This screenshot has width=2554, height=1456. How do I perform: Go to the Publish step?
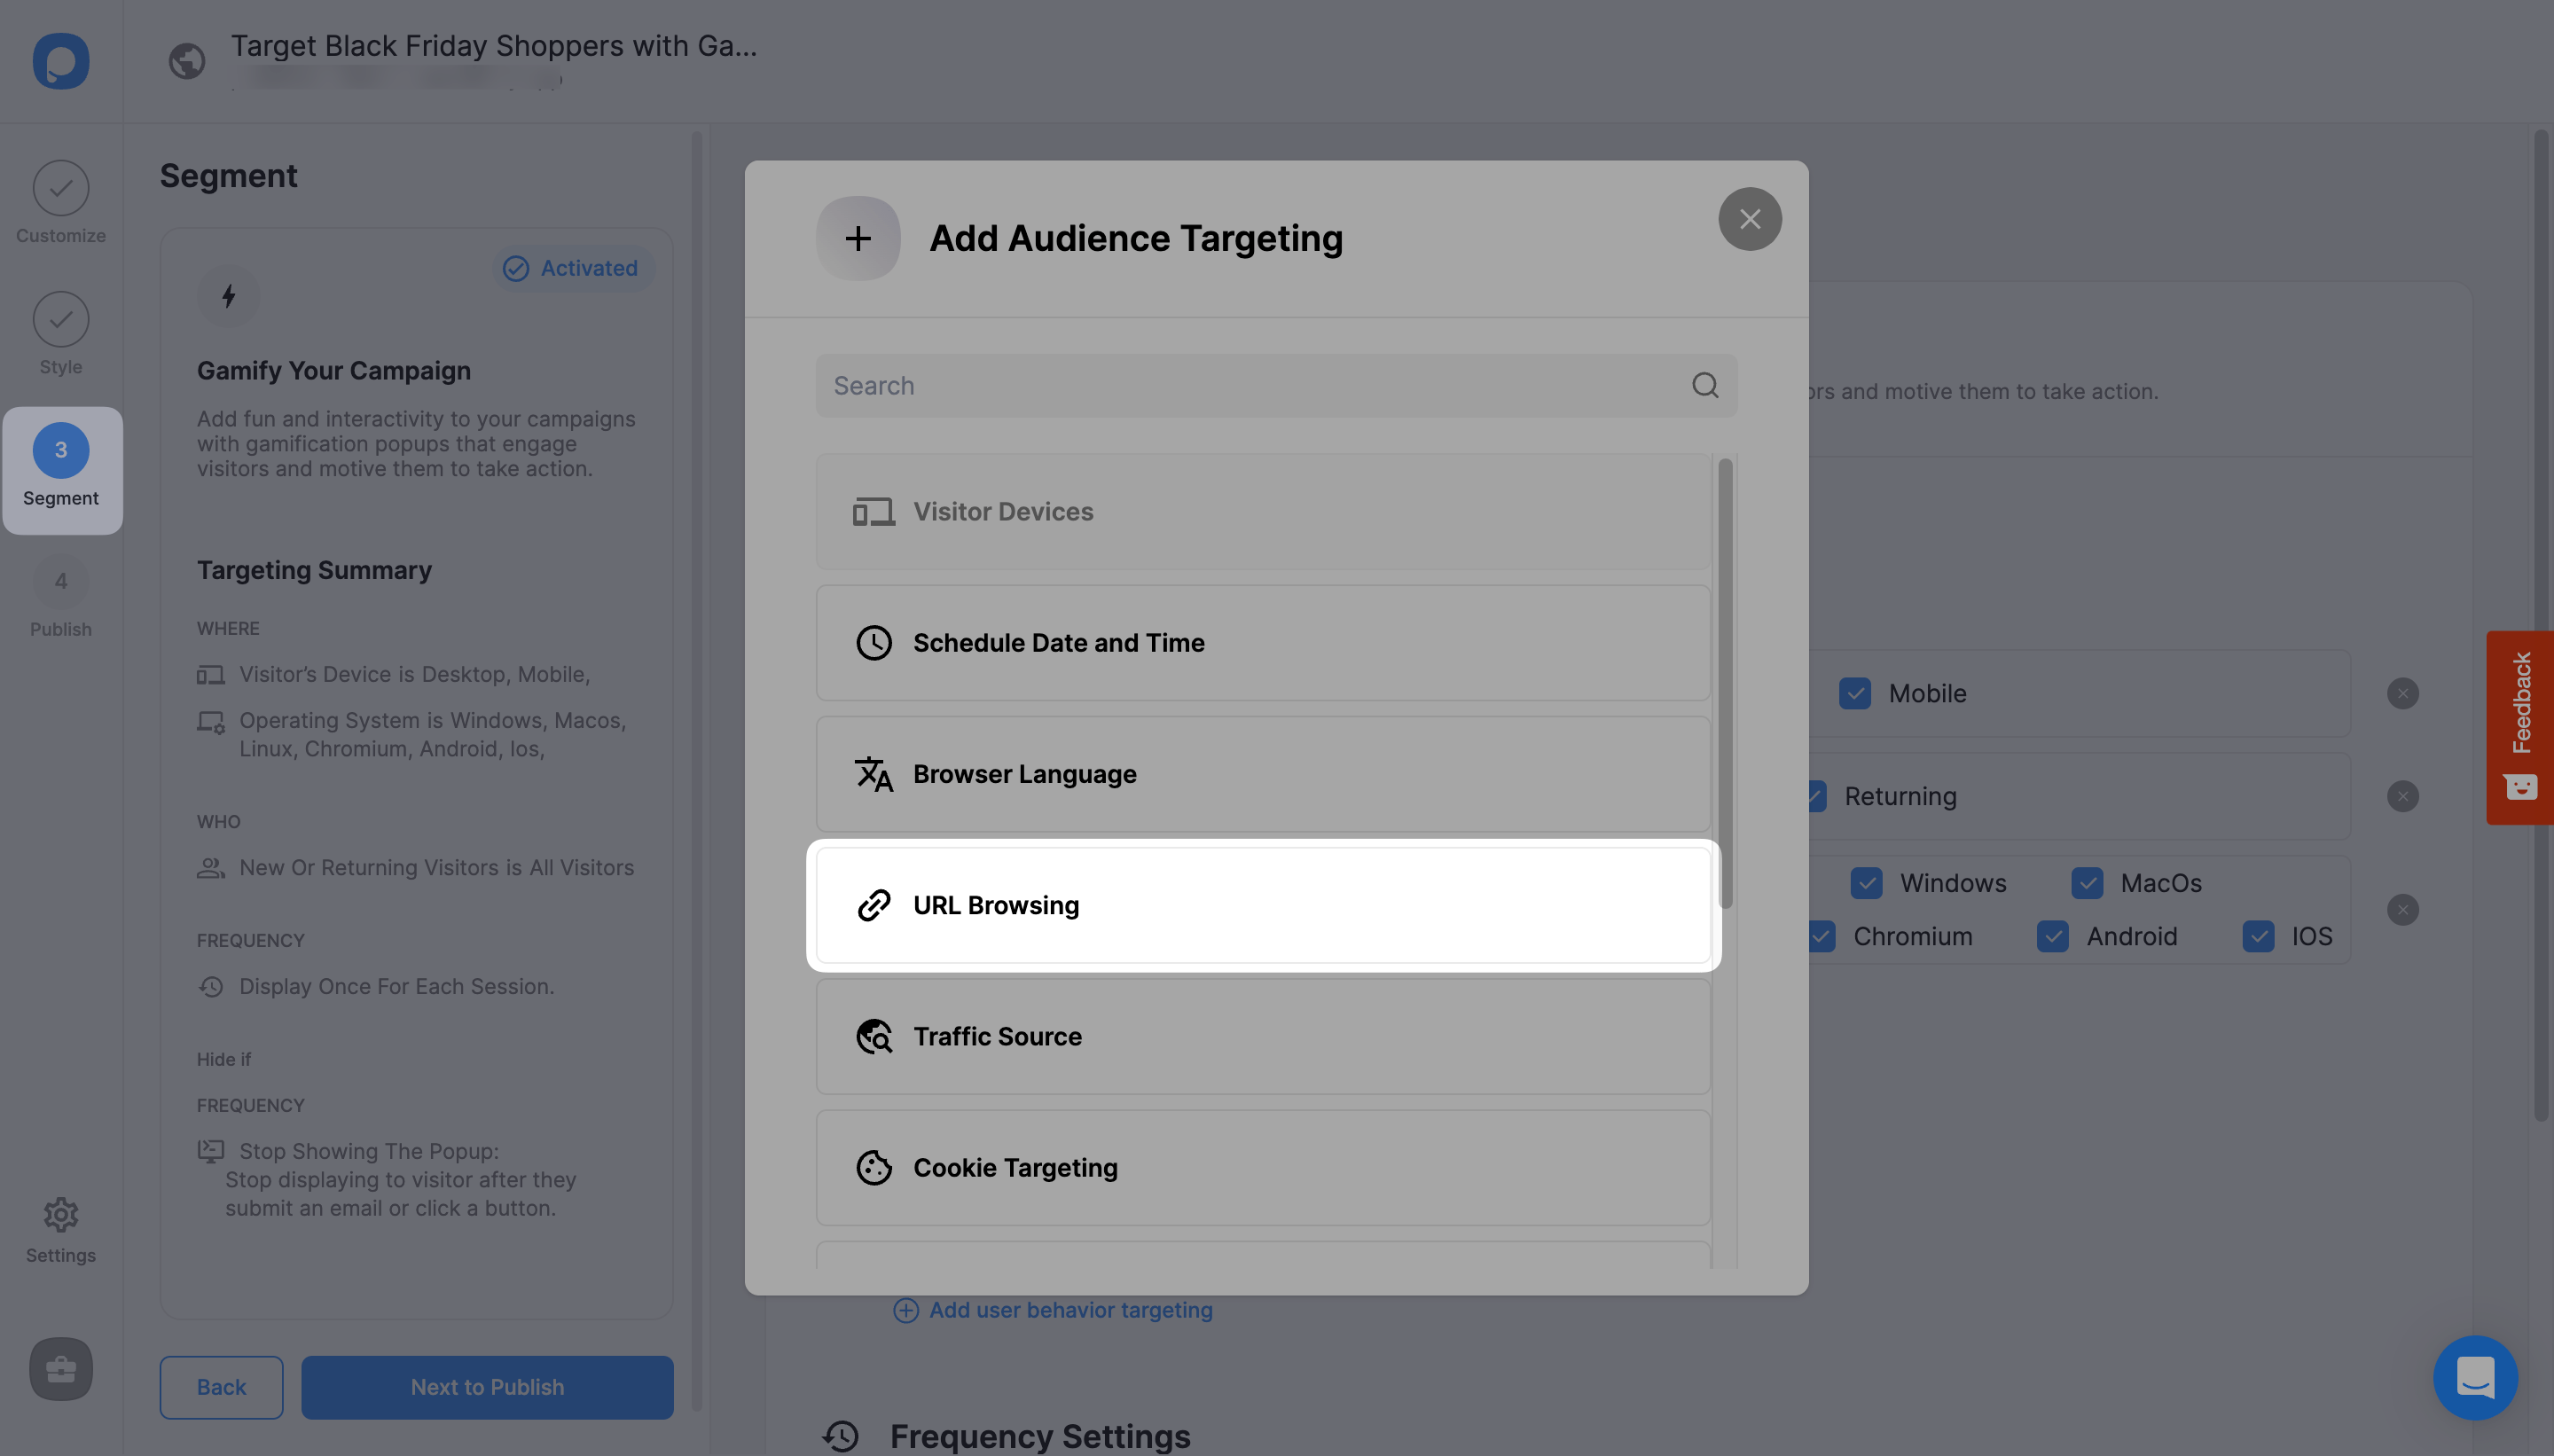pos(61,597)
